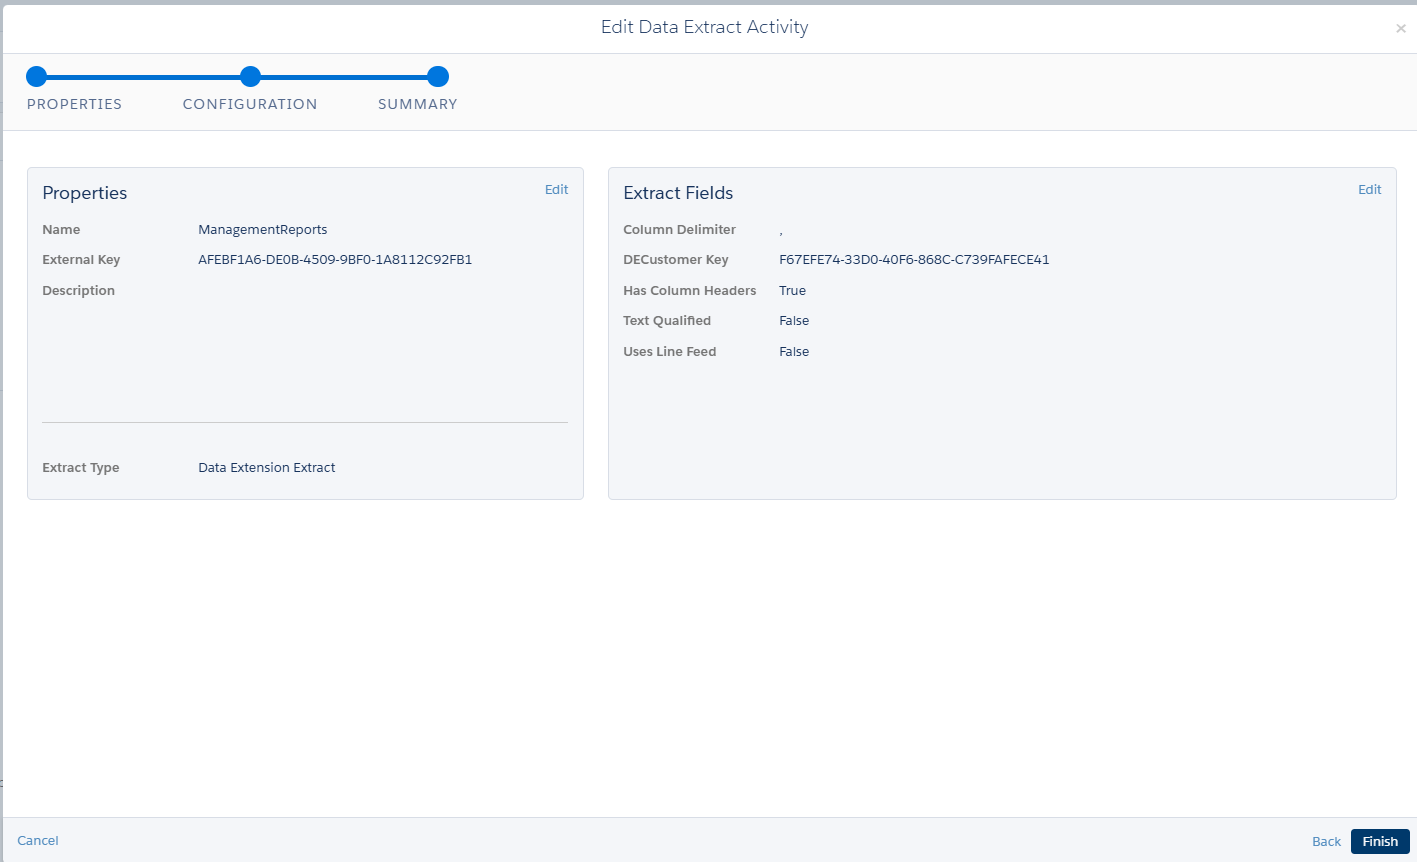The image size is (1417, 862).
Task: Go Back to the previous step
Action: pyautogui.click(x=1326, y=842)
